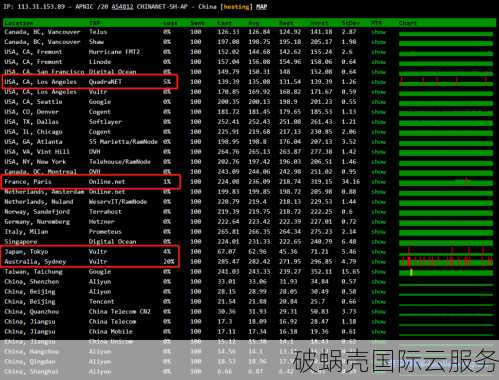The width and height of the screenshot is (499, 380).
Task: Open the AS4812 link in the header
Action: [122, 7]
